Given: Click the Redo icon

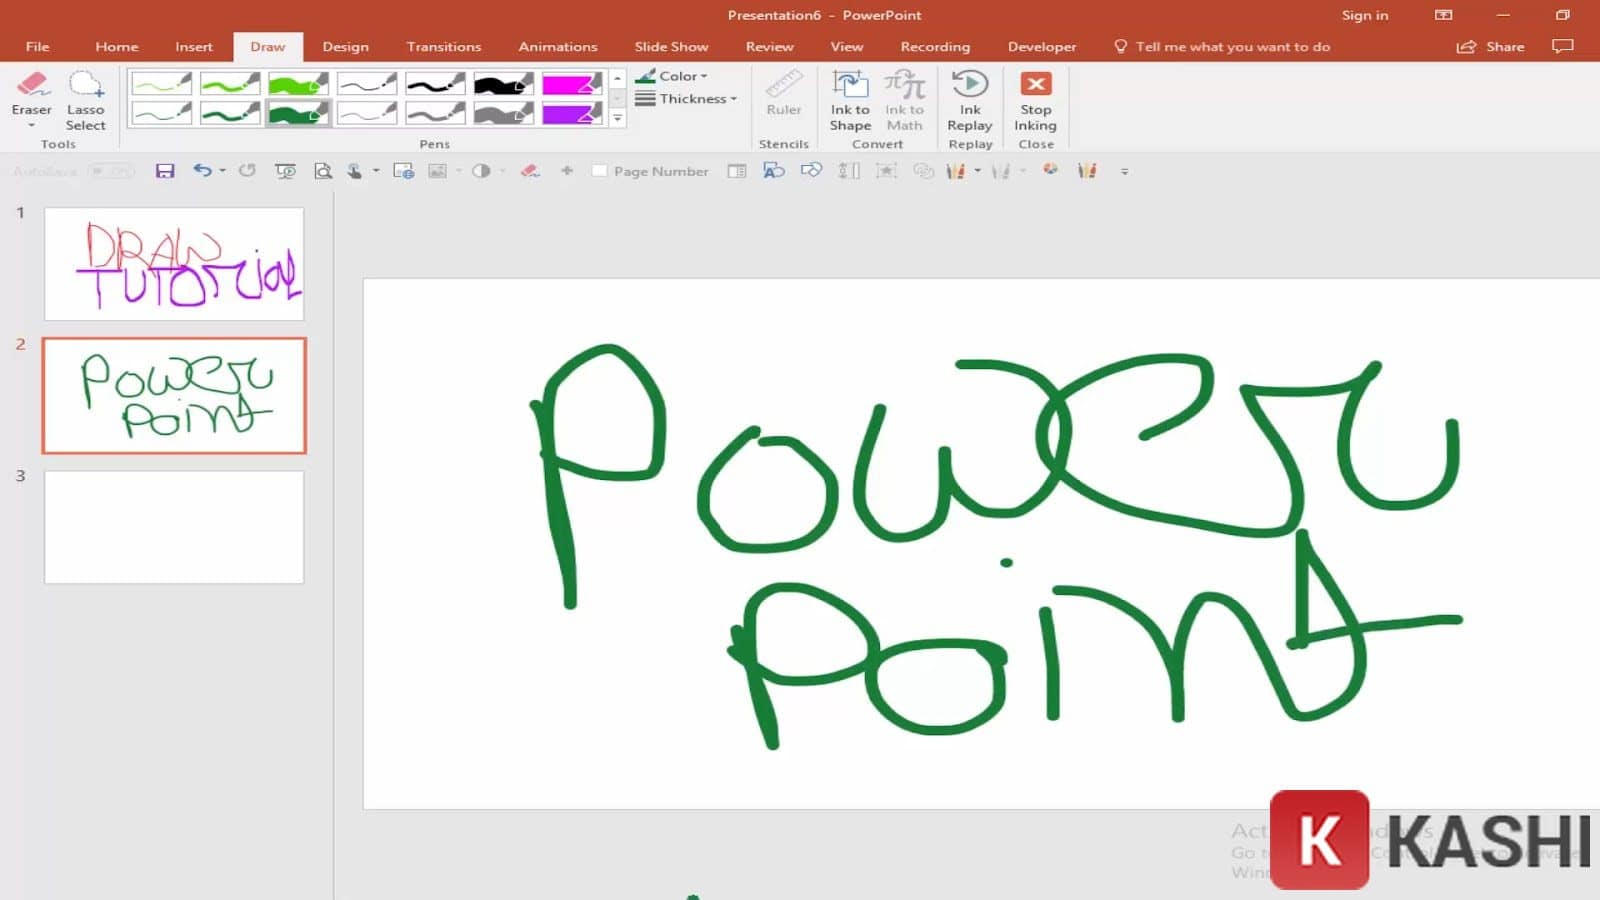Looking at the screenshot, I should click(246, 171).
